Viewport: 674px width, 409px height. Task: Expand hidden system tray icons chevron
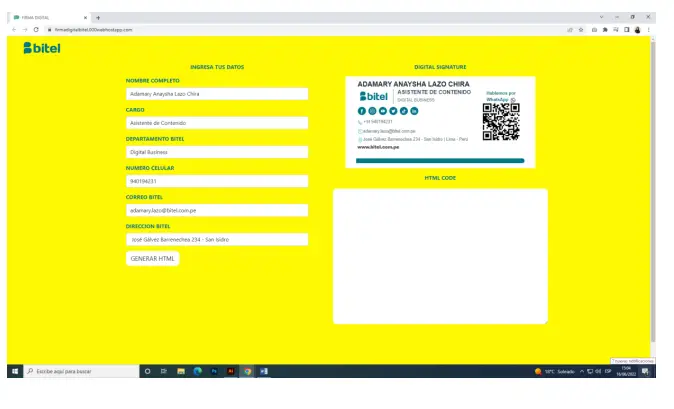[x=582, y=371]
